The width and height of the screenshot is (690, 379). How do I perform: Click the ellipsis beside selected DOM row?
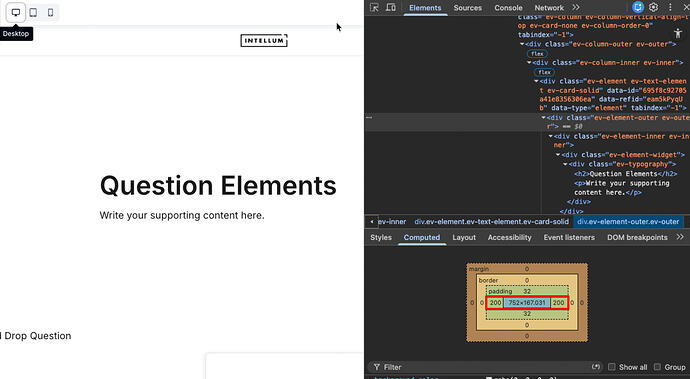pyautogui.click(x=369, y=118)
